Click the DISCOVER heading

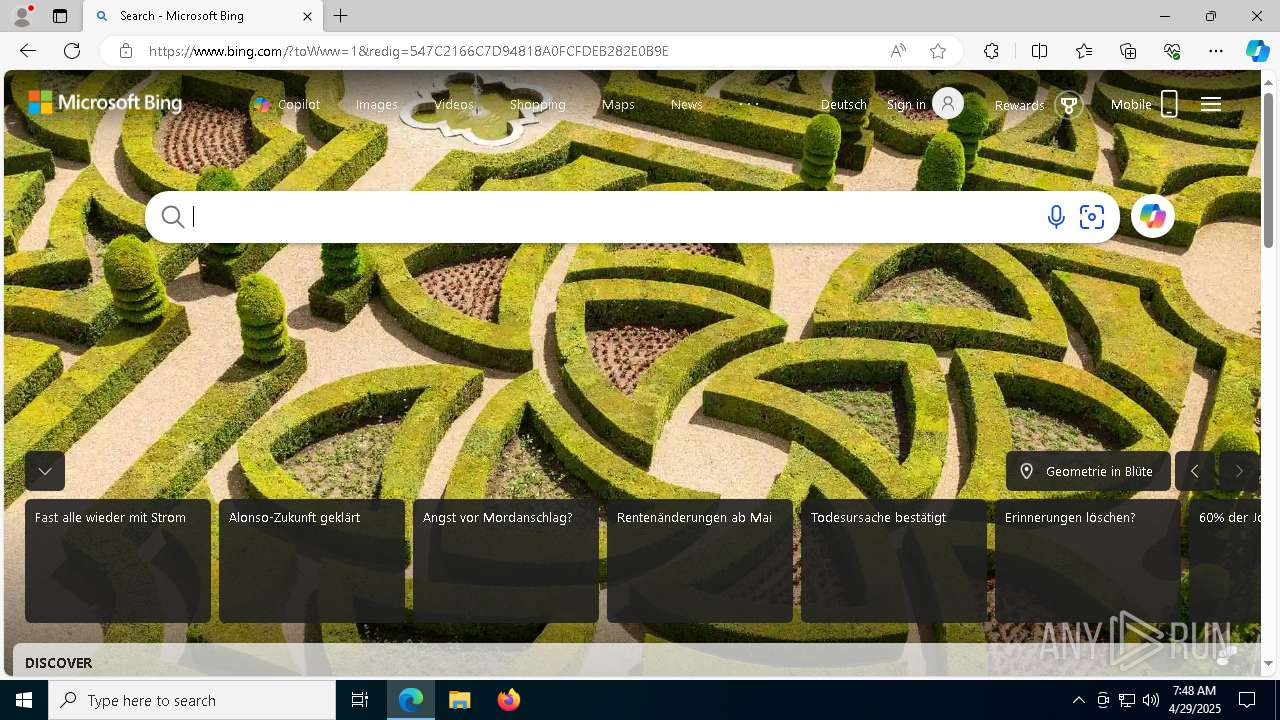(x=58, y=663)
